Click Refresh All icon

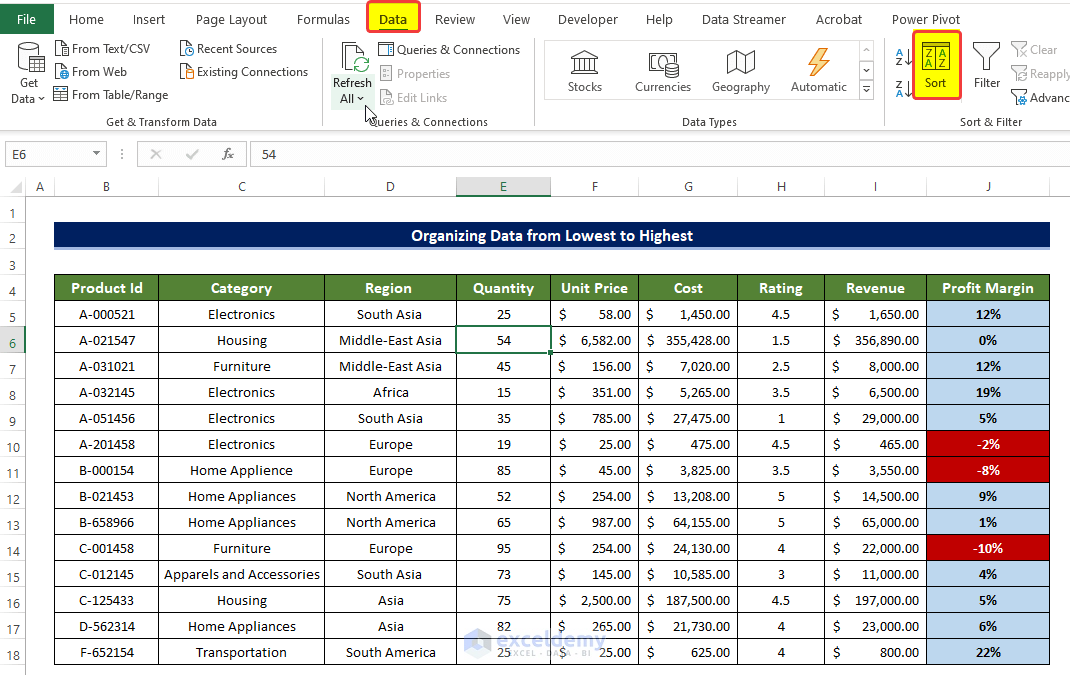click(353, 58)
